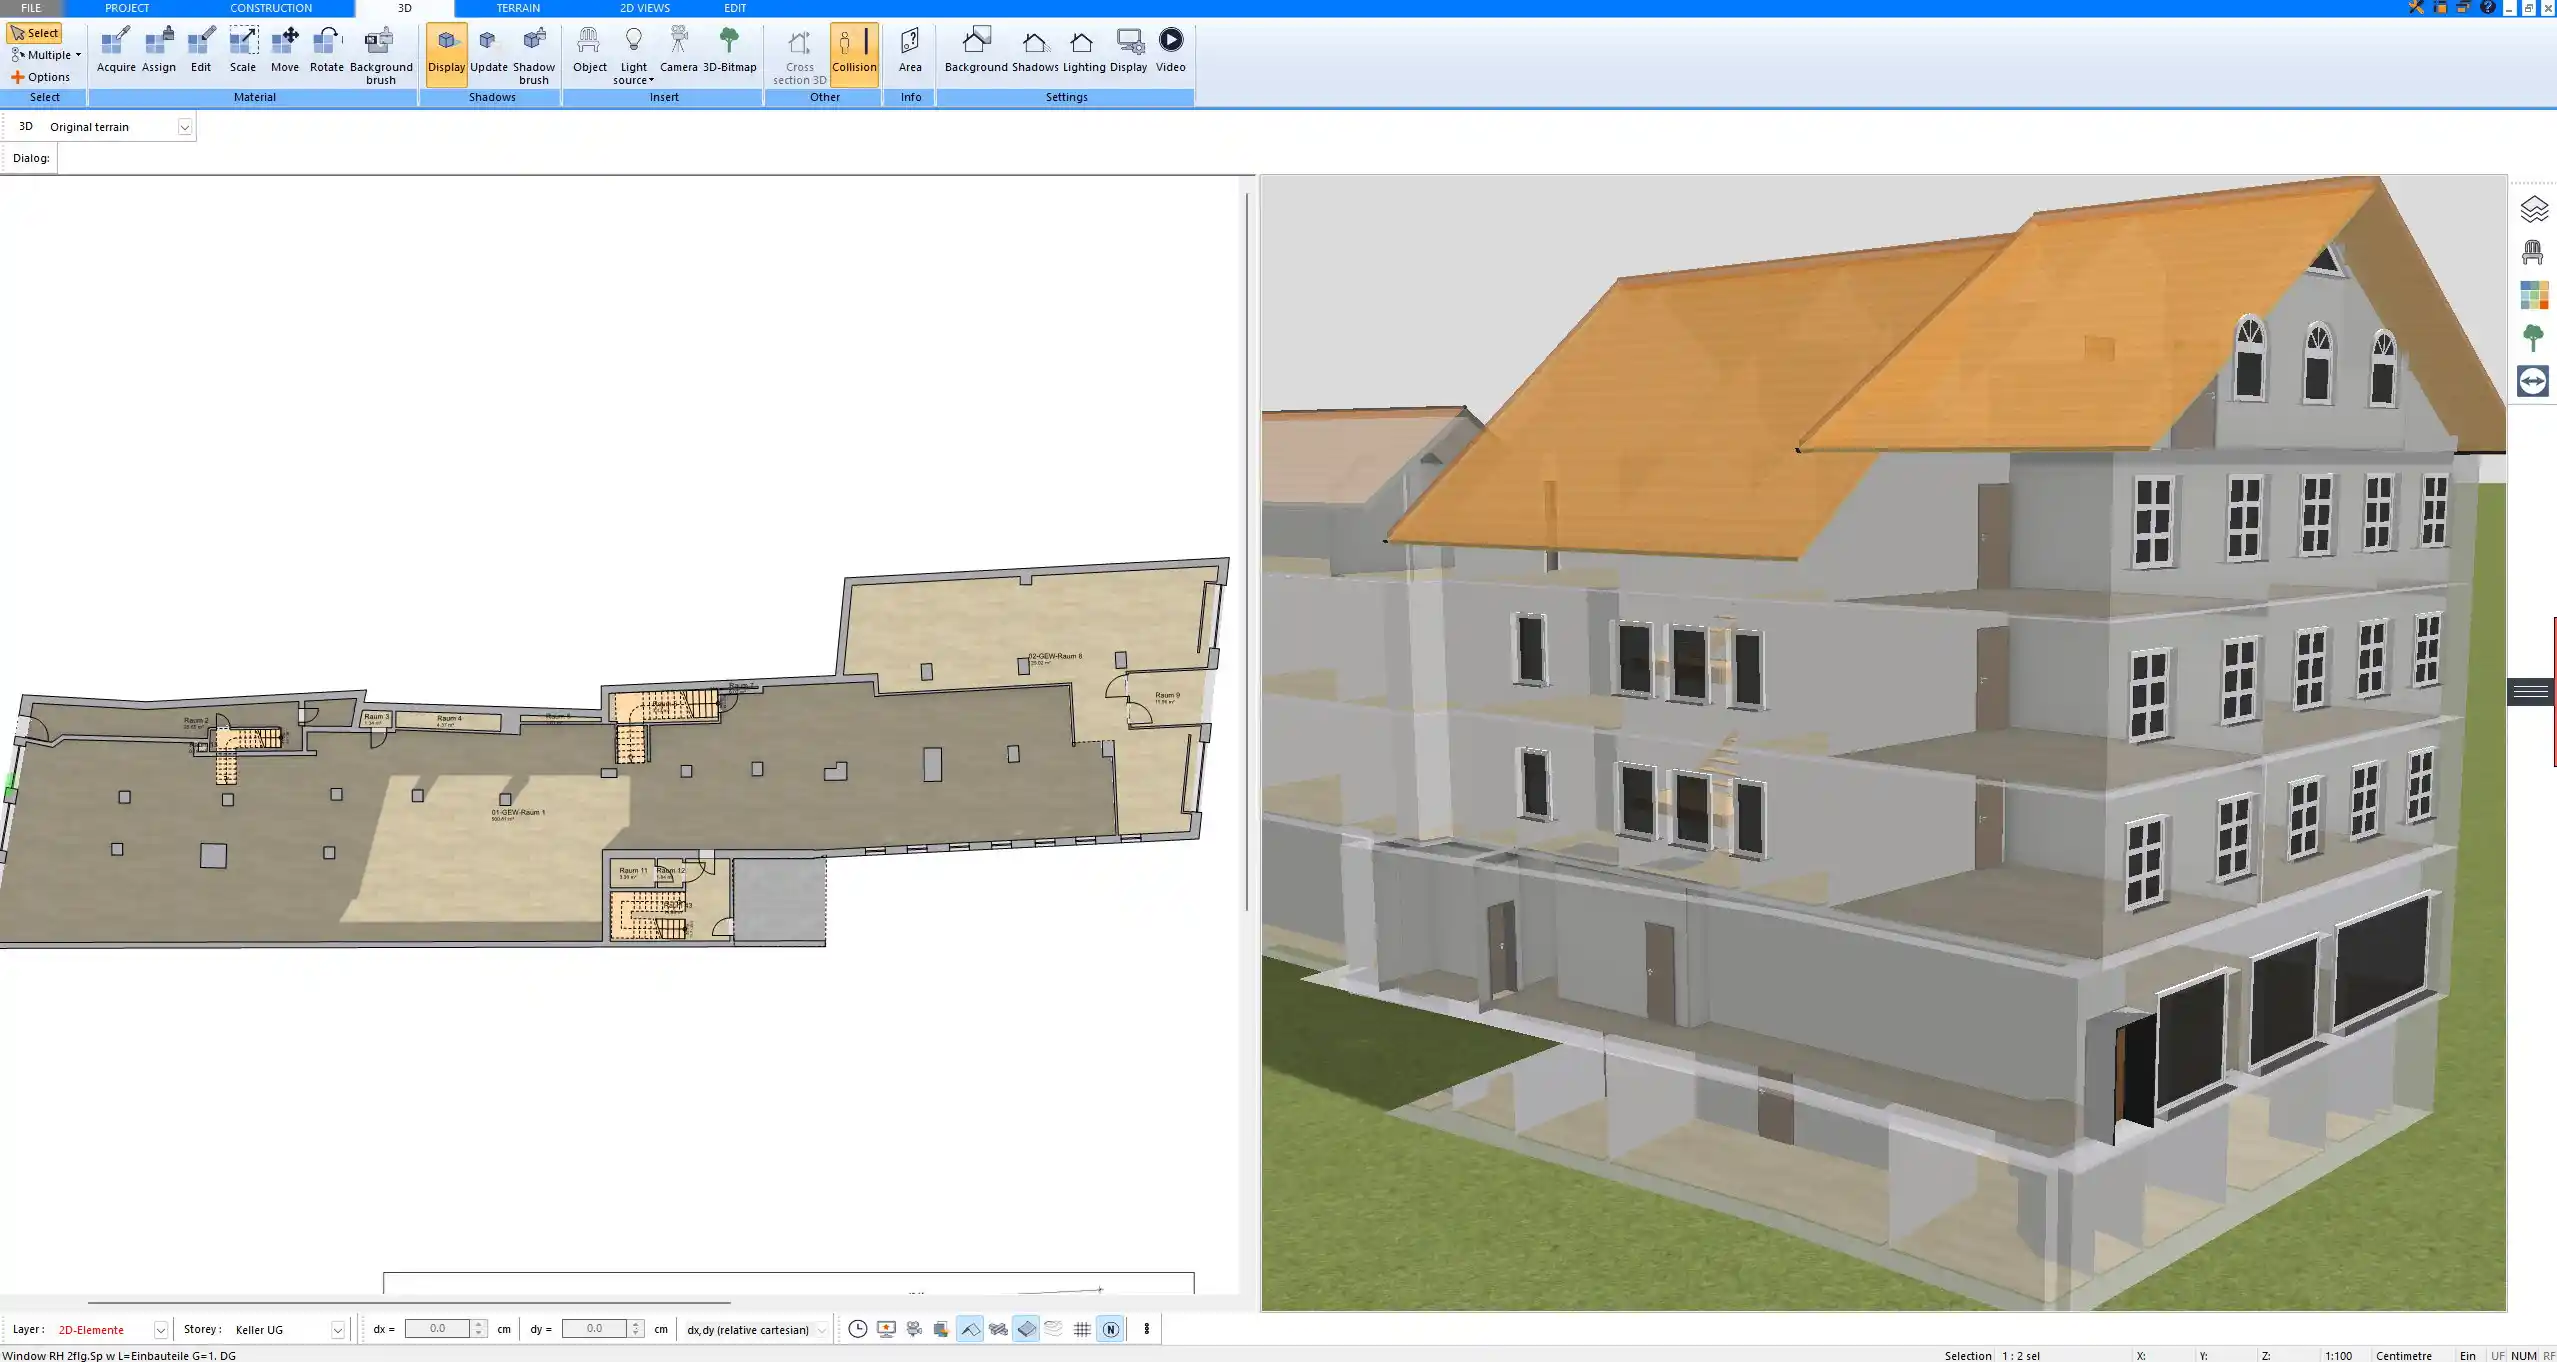Open the plants catalog in right sidebar
Image resolution: width=2557 pixels, height=1362 pixels.
[x=2533, y=337]
